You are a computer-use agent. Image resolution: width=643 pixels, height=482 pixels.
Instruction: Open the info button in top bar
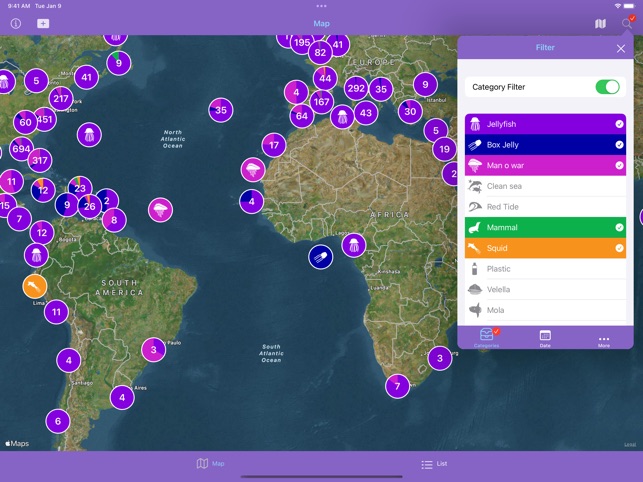tap(16, 23)
